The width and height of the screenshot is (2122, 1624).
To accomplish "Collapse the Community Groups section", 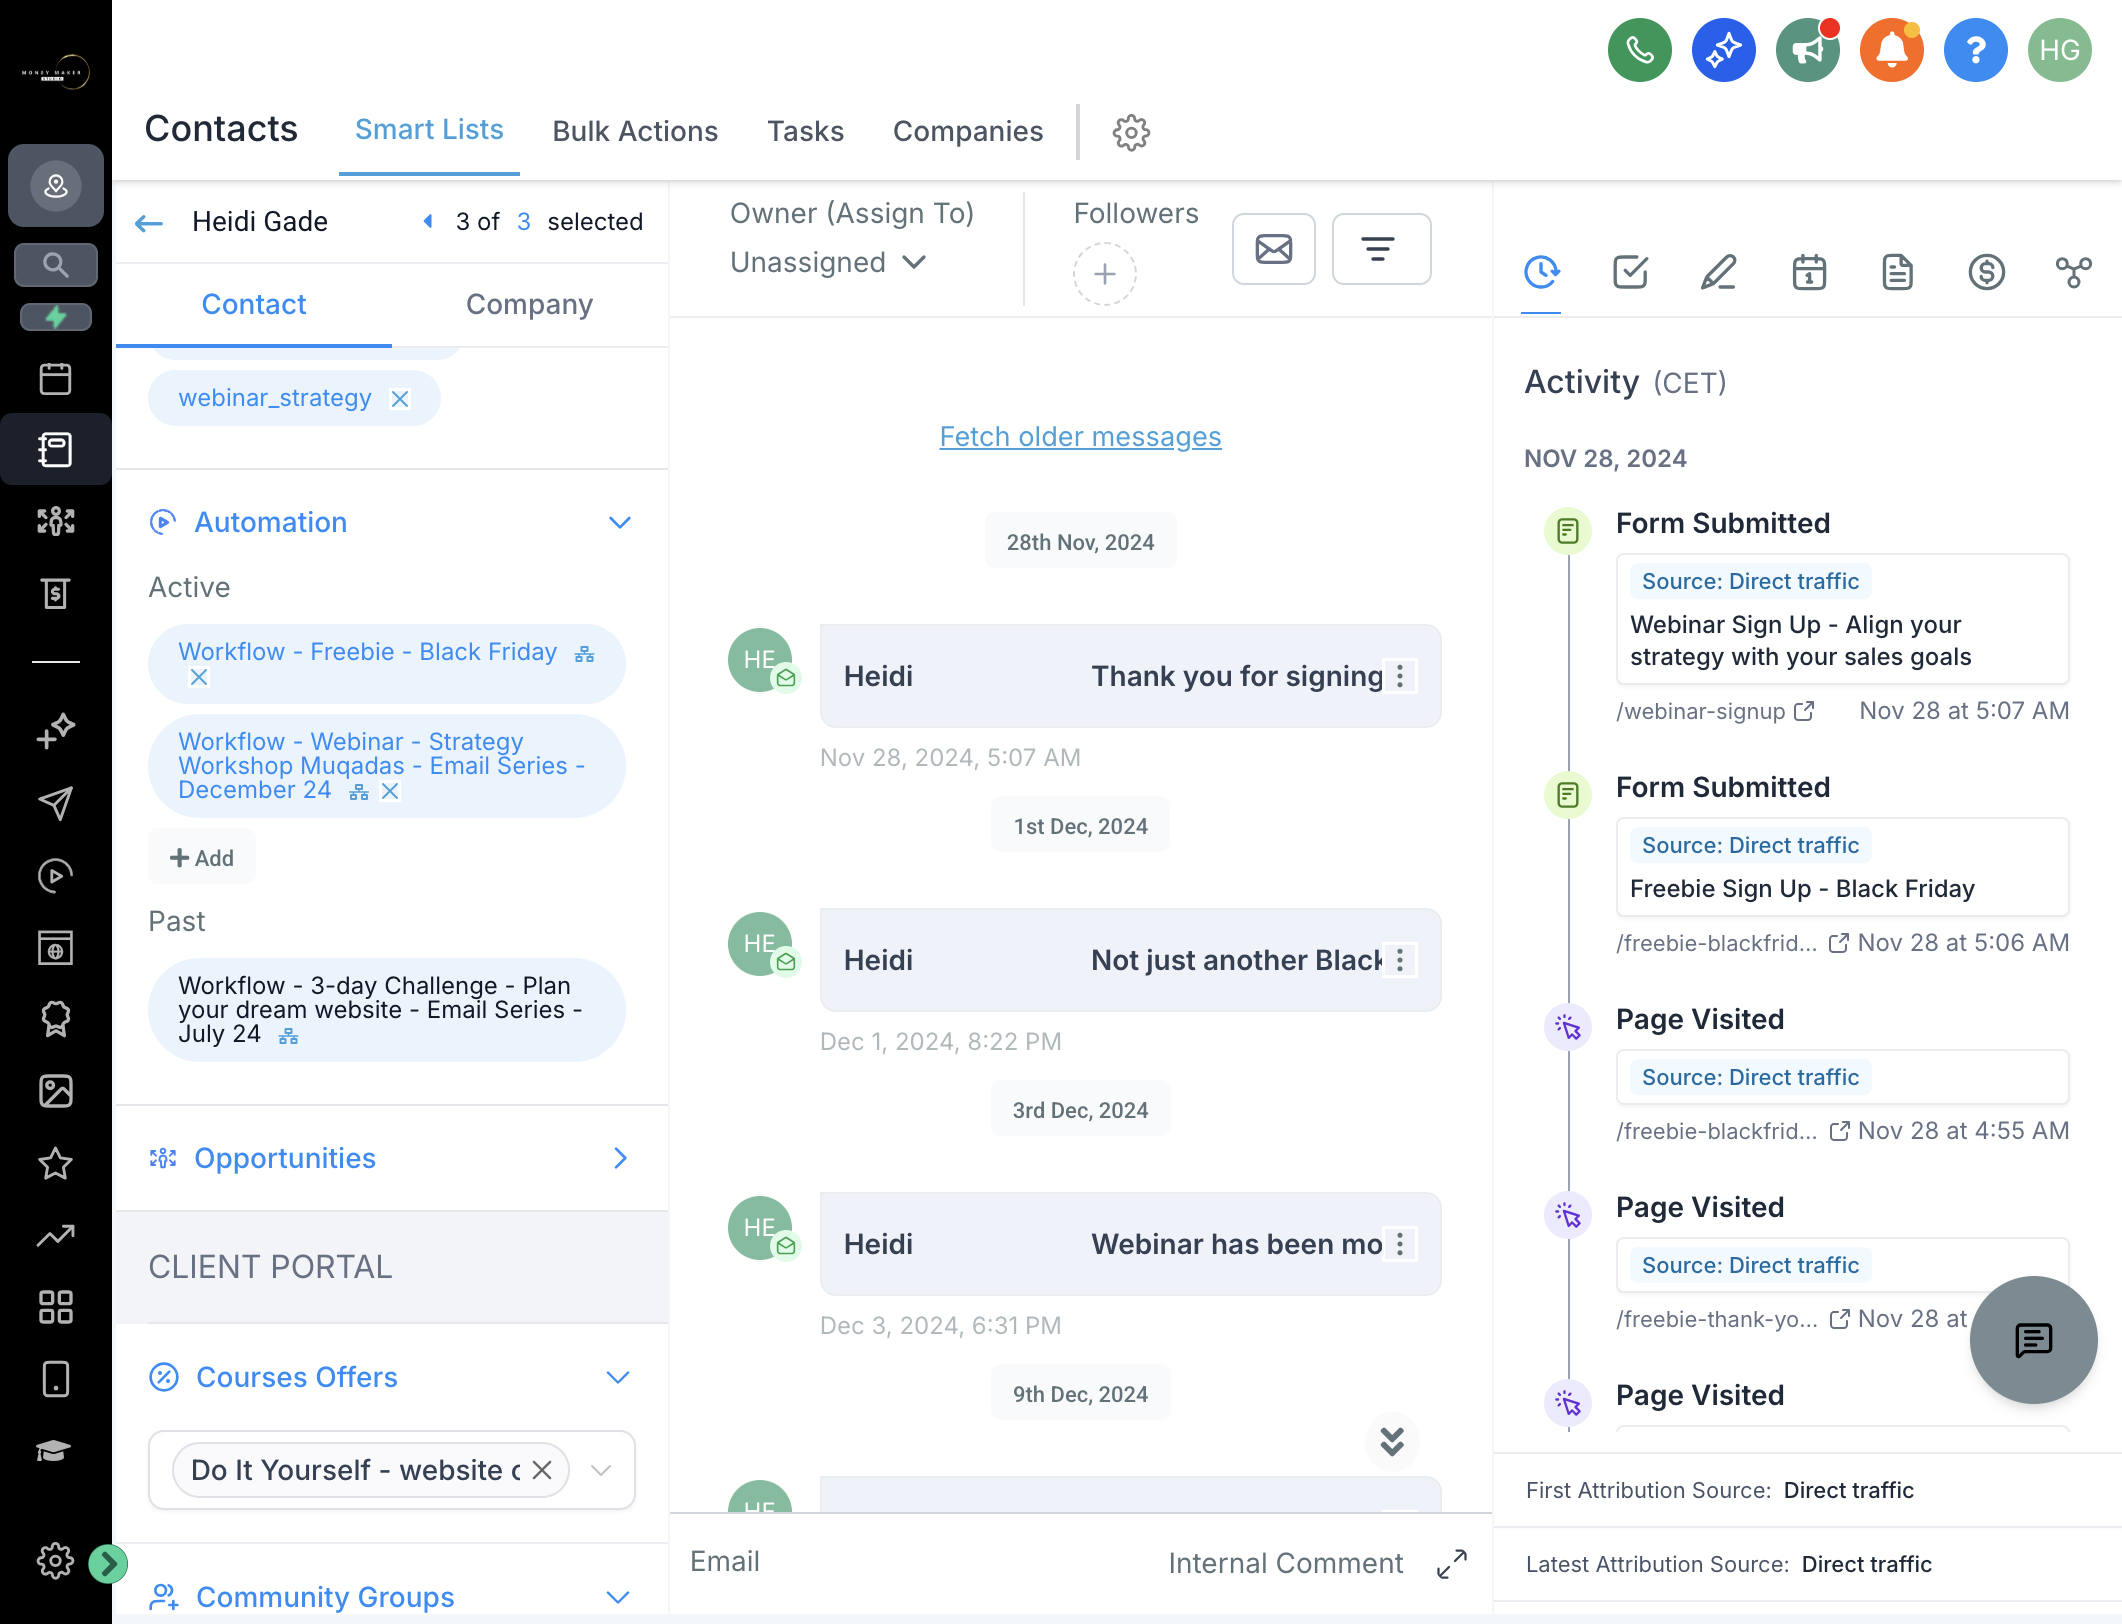I will [618, 1597].
